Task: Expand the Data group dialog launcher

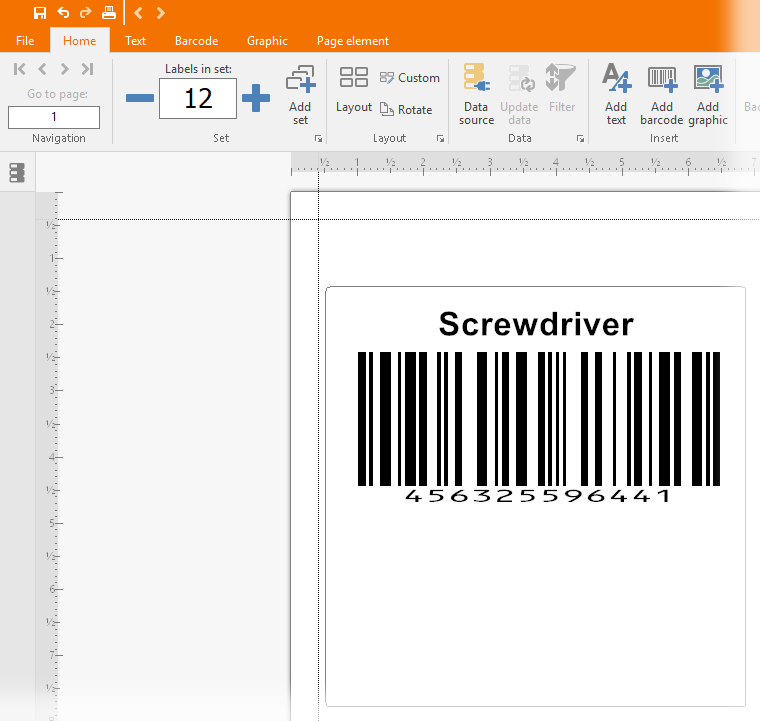Action: [x=580, y=139]
